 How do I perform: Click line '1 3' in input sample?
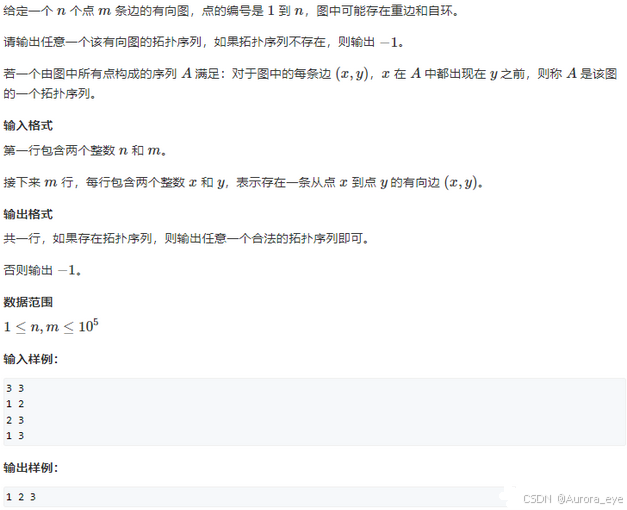(x=15, y=436)
